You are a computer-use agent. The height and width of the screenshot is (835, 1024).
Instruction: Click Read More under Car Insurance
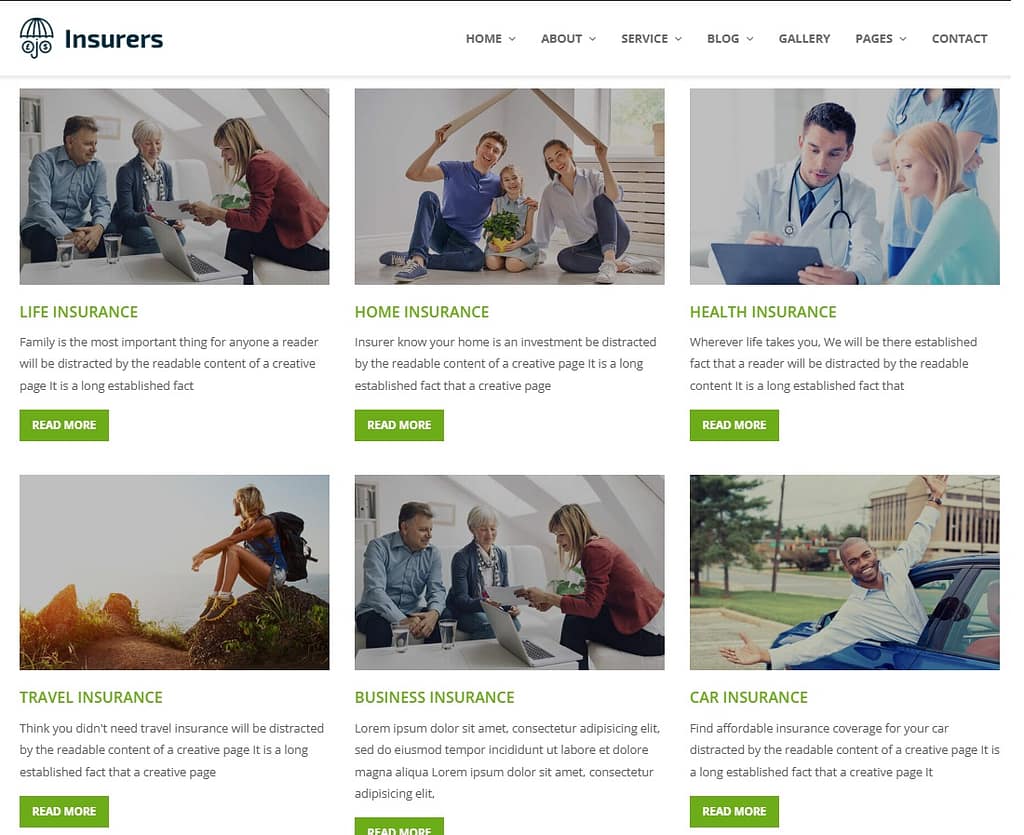click(734, 811)
